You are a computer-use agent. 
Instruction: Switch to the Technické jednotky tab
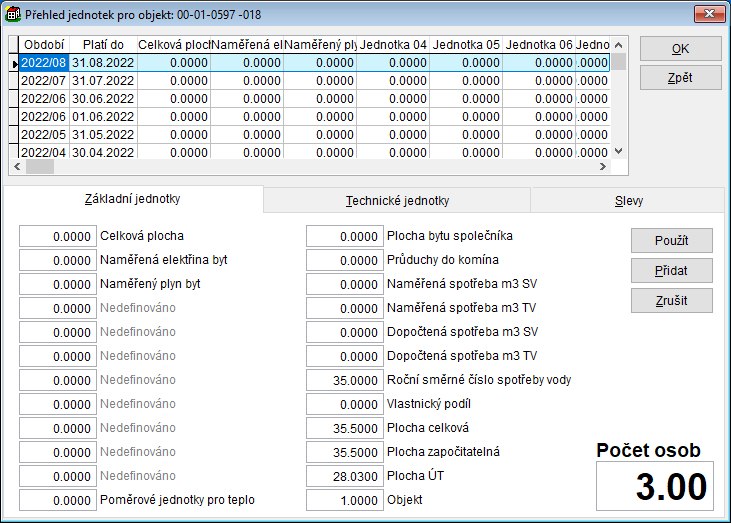click(397, 200)
